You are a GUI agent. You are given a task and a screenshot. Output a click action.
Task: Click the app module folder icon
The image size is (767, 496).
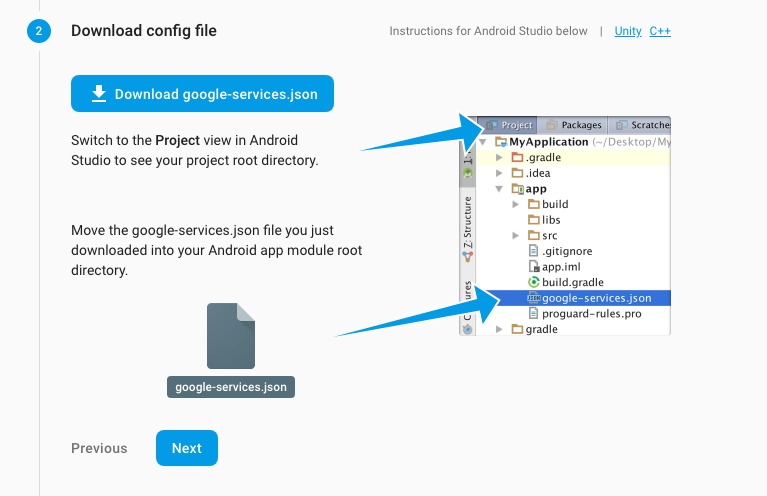(x=518, y=189)
